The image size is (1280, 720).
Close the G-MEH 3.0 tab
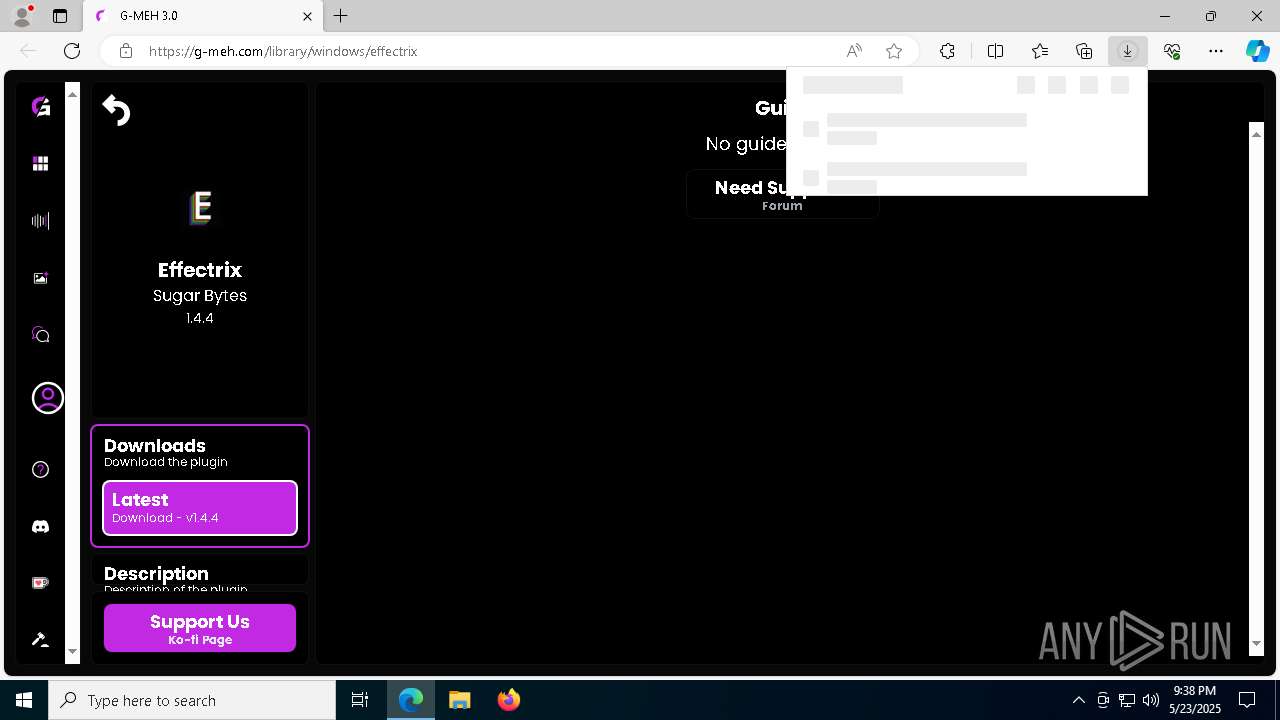click(307, 16)
